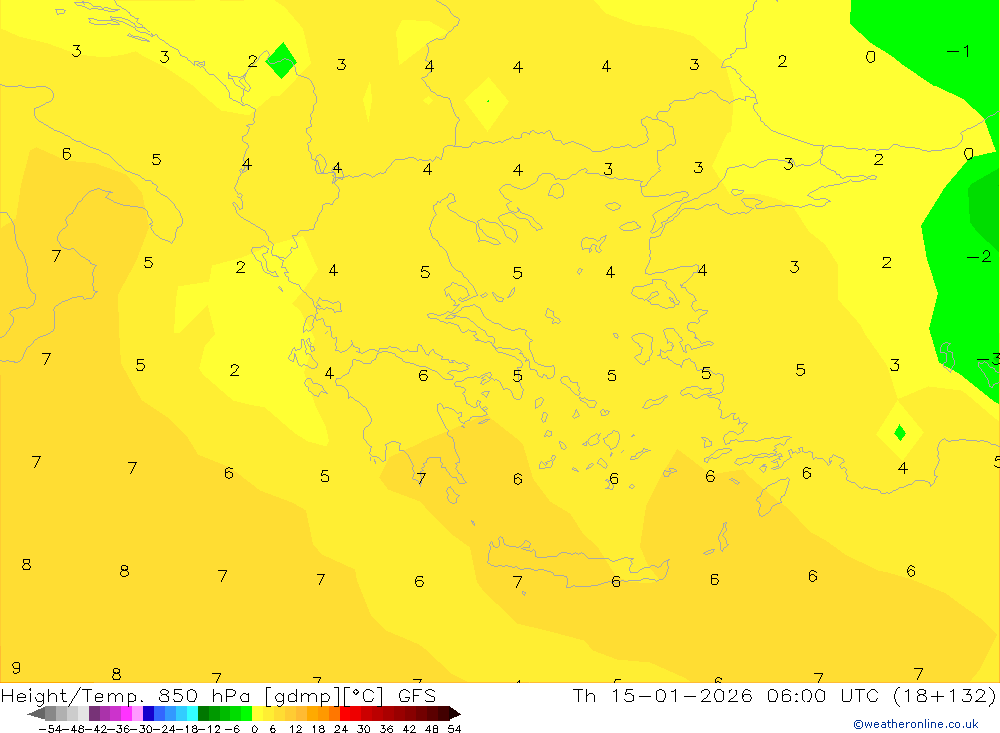Pick the bright yellow legend swatch

tap(258, 714)
